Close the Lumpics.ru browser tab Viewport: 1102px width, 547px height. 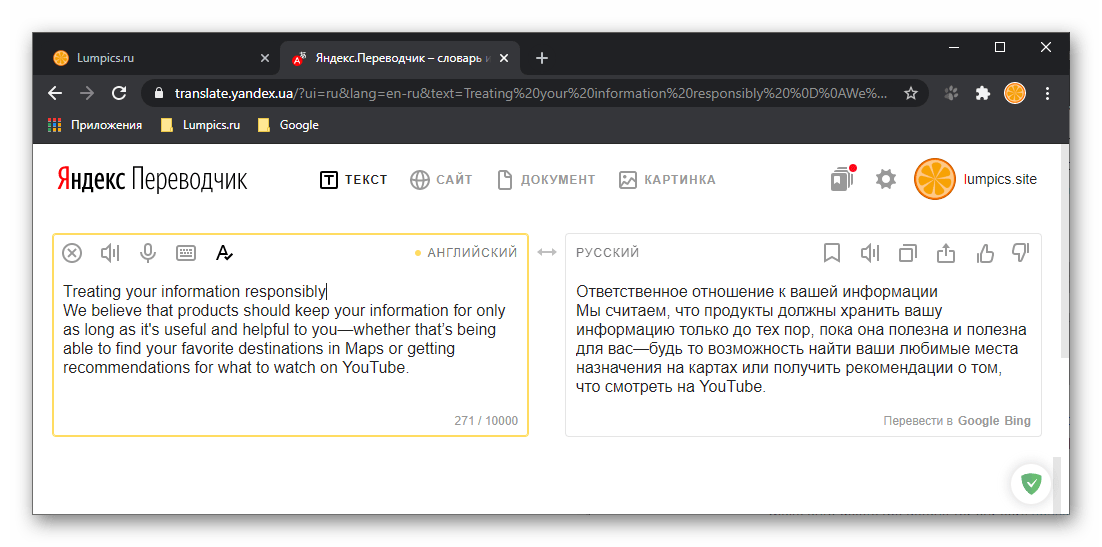pyautogui.click(x=265, y=58)
